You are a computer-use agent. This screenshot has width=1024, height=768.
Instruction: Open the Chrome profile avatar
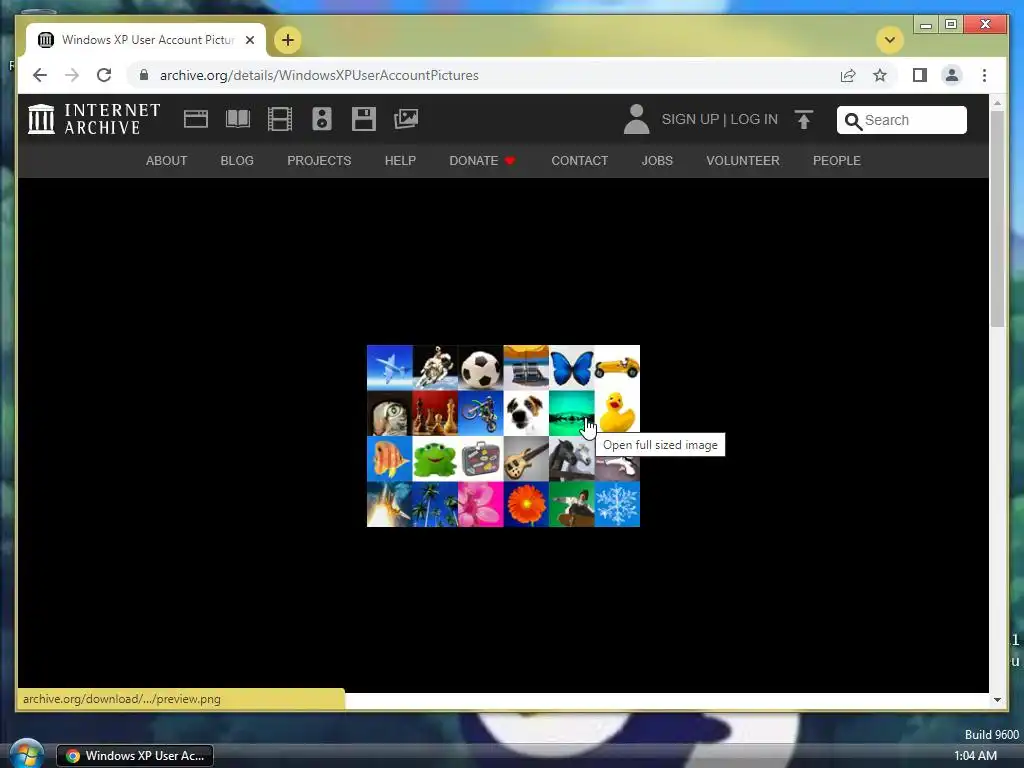point(952,75)
